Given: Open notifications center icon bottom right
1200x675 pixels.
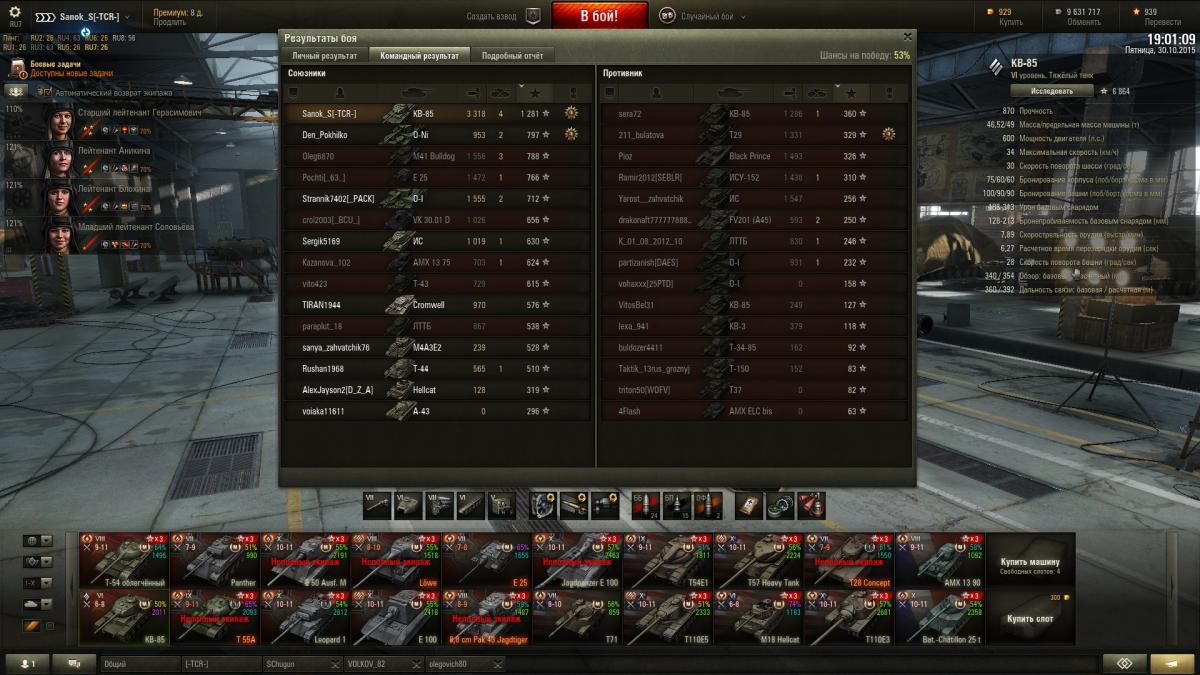Looking at the screenshot, I should tap(1124, 663).
